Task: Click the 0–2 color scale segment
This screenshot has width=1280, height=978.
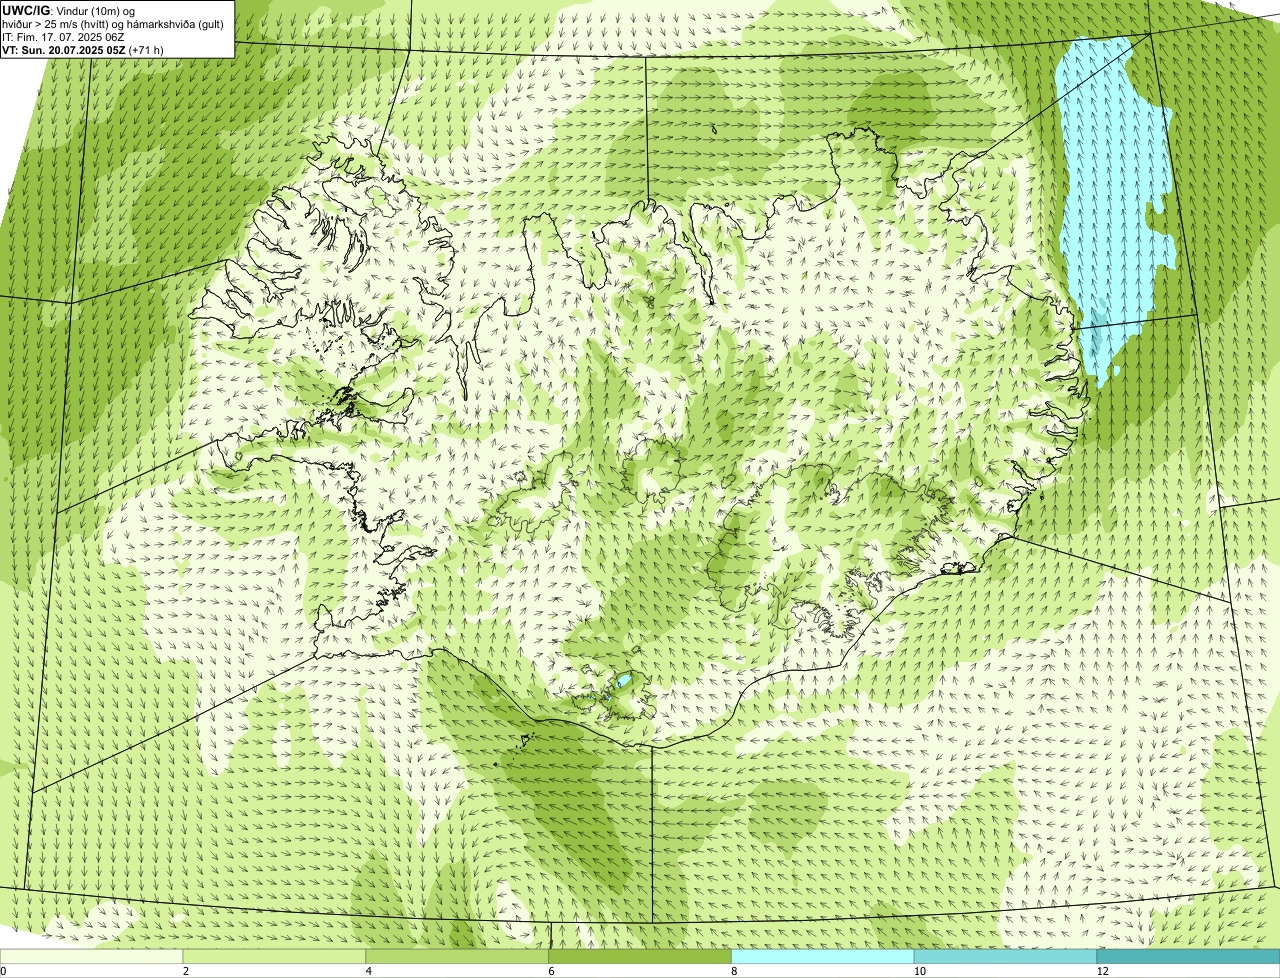Action: pyautogui.click(x=92, y=956)
